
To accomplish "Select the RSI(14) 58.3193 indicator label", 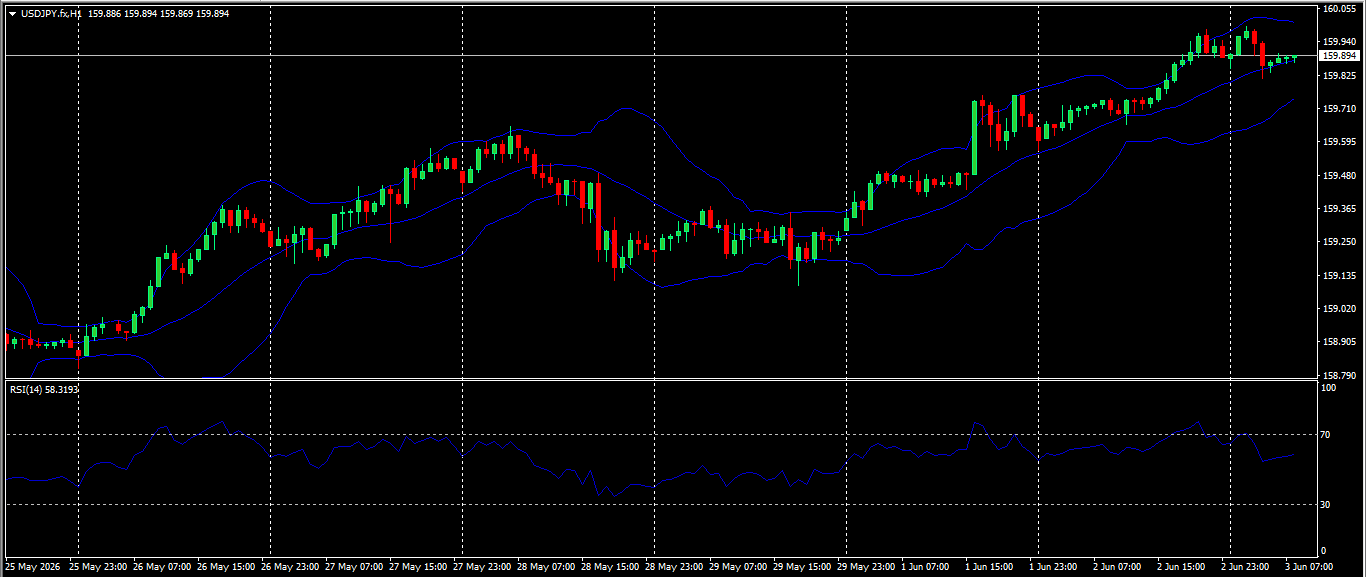I will 44,389.
